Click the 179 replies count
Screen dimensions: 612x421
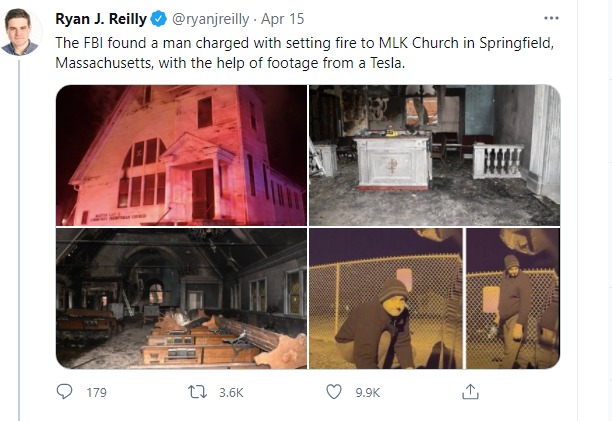pyautogui.click(x=96, y=393)
